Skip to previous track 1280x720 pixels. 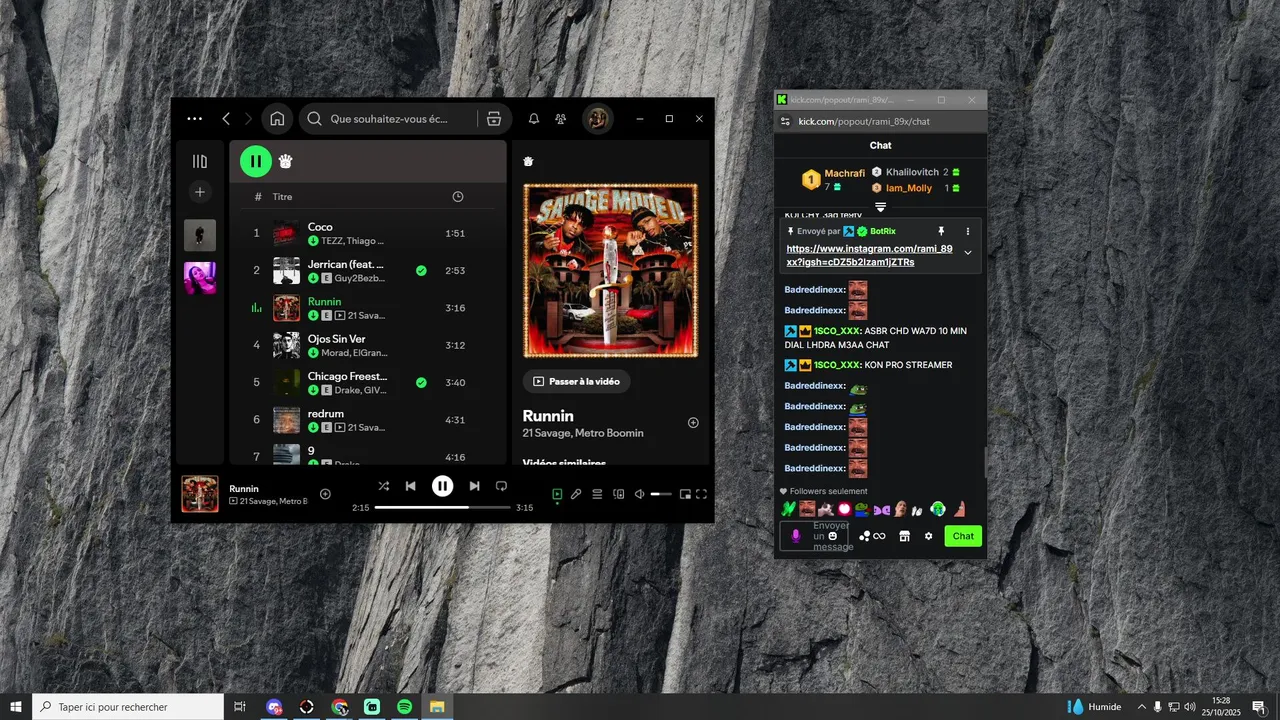(x=410, y=486)
